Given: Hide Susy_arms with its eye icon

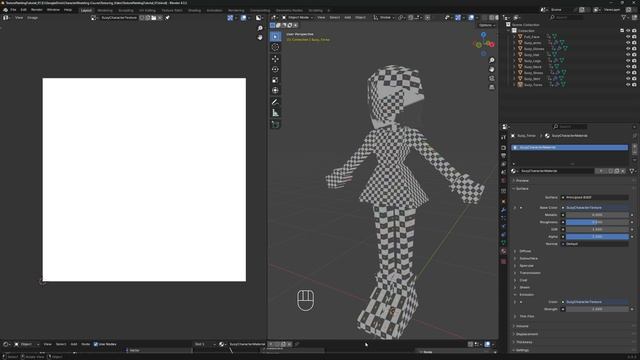Looking at the screenshot, I should (x=628, y=43).
